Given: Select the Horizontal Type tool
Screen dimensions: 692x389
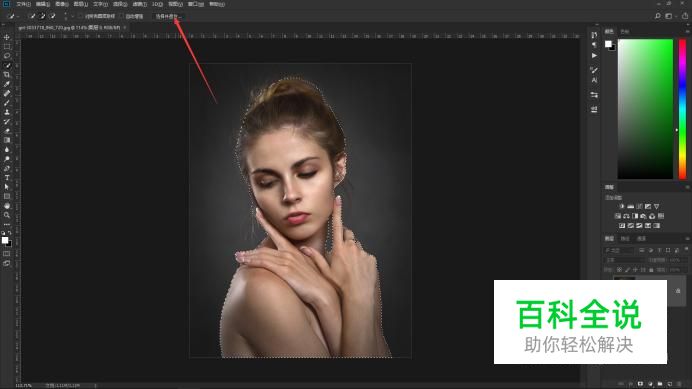Looking at the screenshot, I should pyautogui.click(x=7, y=178).
